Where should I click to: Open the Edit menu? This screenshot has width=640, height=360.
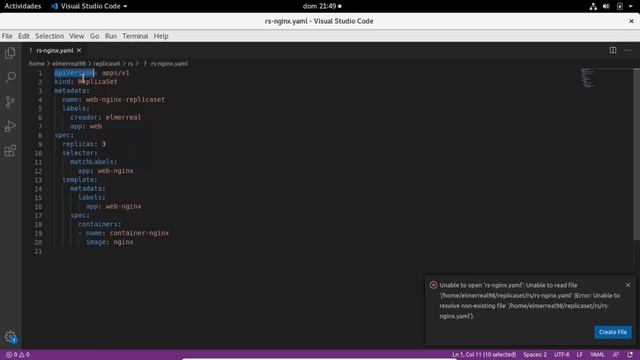point(24,36)
